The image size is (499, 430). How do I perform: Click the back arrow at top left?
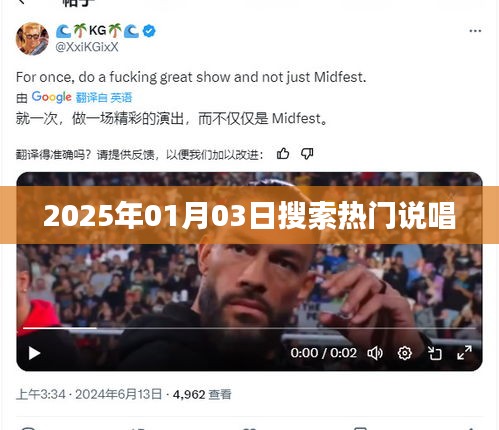(x=22, y=2)
